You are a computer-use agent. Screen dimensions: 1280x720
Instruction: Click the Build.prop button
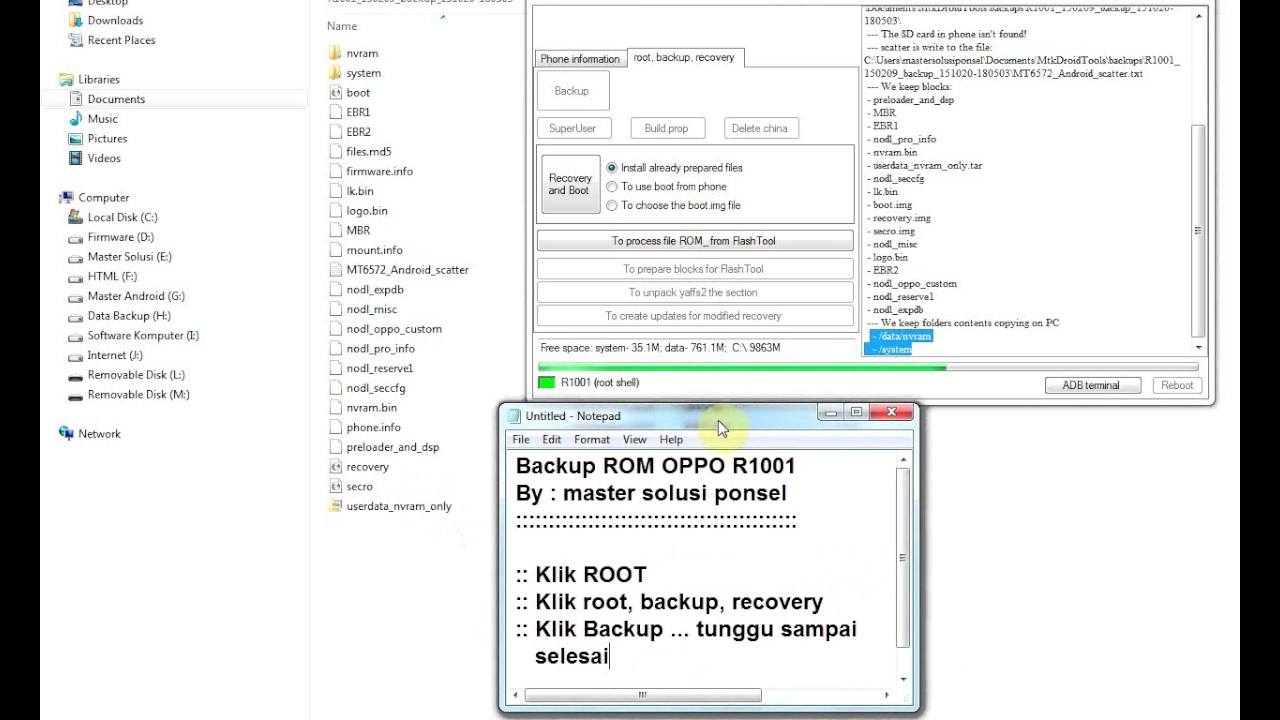pyautogui.click(x=666, y=128)
